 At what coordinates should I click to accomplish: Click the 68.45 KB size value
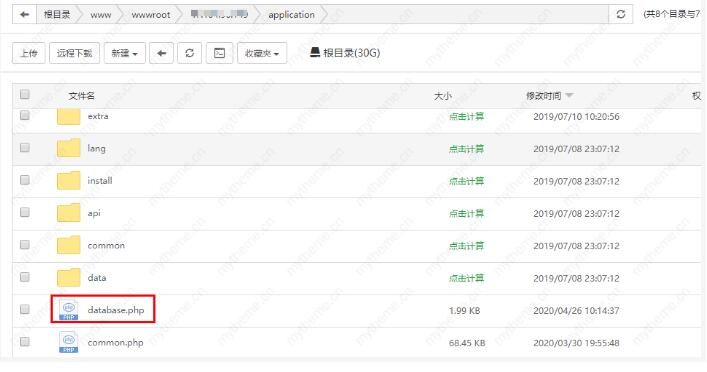(467, 343)
